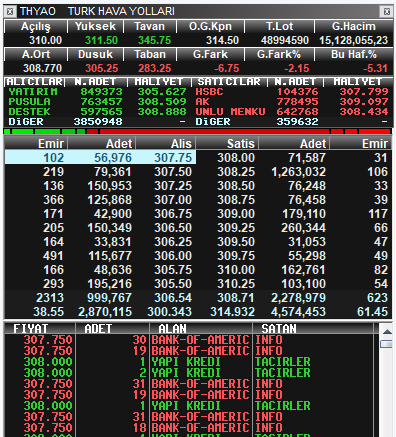
Task: Click the ALICILAR column header
Action: tap(34, 82)
